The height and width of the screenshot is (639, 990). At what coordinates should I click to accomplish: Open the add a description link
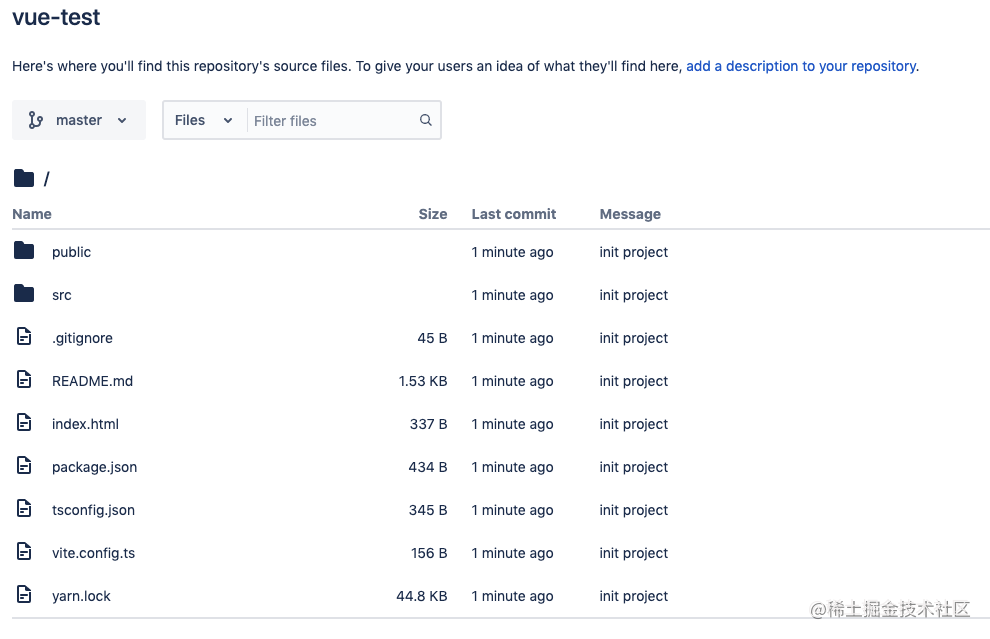click(x=801, y=66)
